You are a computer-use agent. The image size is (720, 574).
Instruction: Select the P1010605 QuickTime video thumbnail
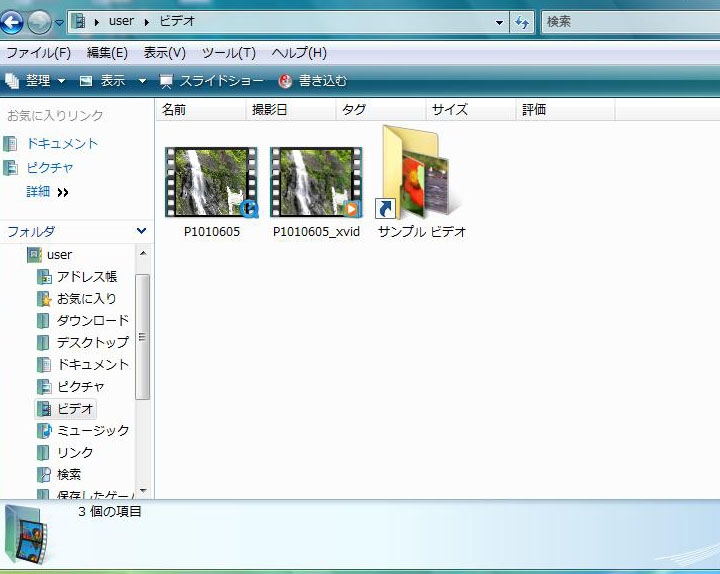click(212, 182)
